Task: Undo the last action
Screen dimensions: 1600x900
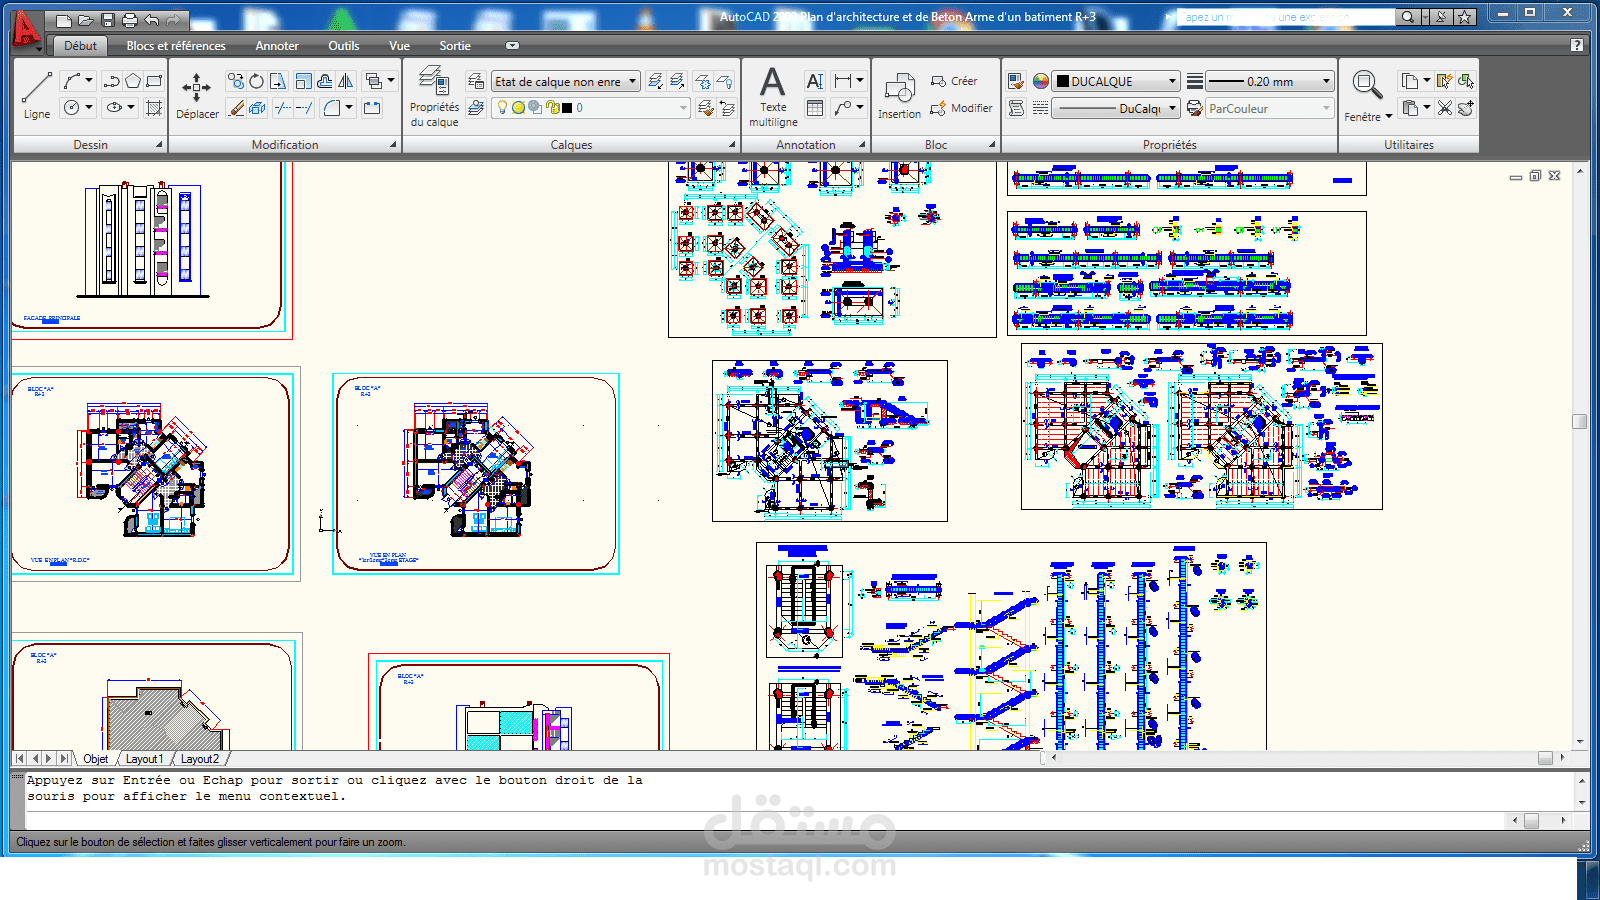Action: [x=152, y=19]
